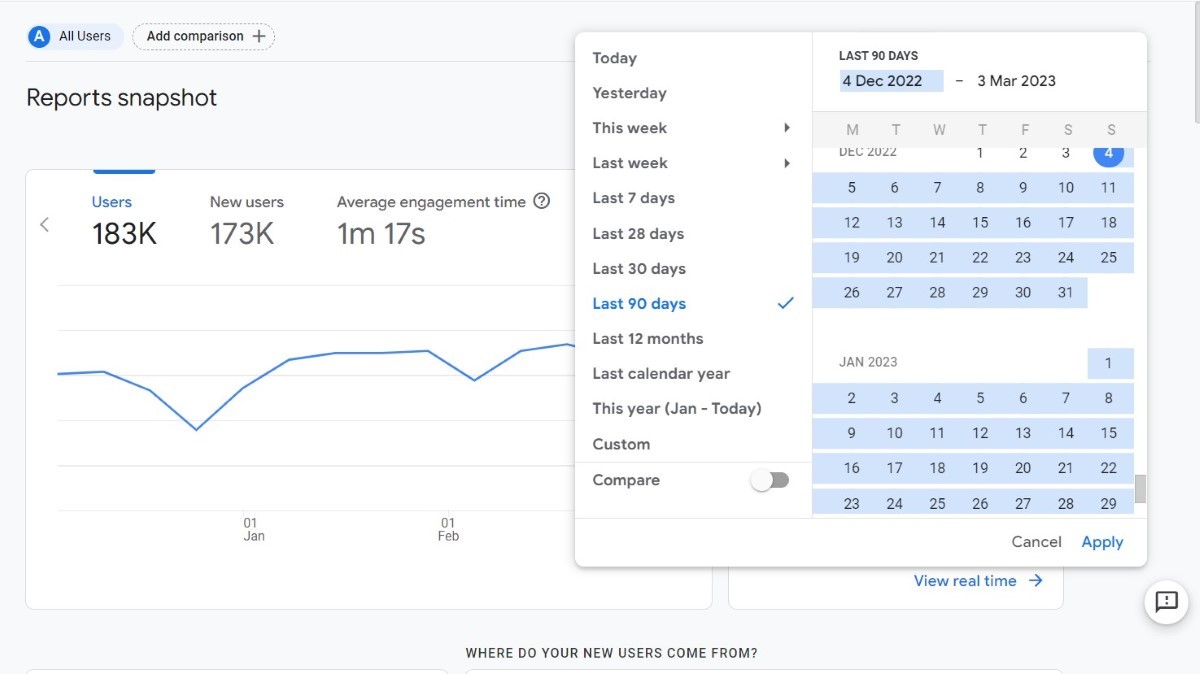Image resolution: width=1200 pixels, height=674 pixels.
Task: Click the arrow icon next to View real time
Action: coord(1036,581)
